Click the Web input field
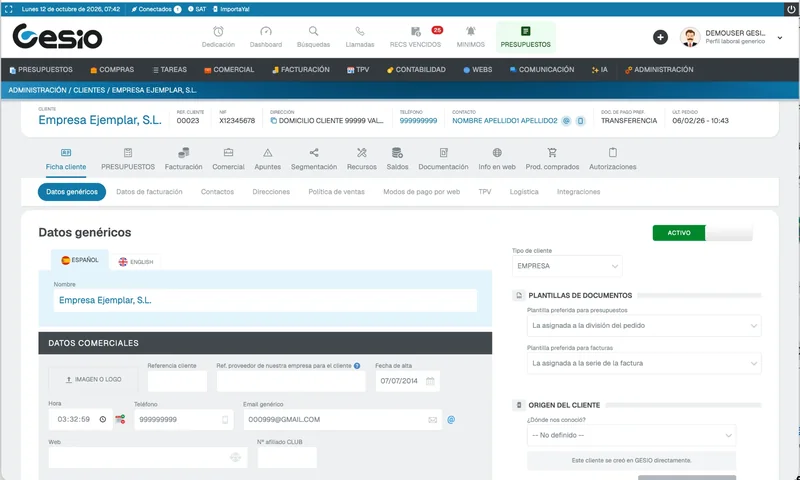This screenshot has height=480, width=800. pyautogui.click(x=148, y=458)
